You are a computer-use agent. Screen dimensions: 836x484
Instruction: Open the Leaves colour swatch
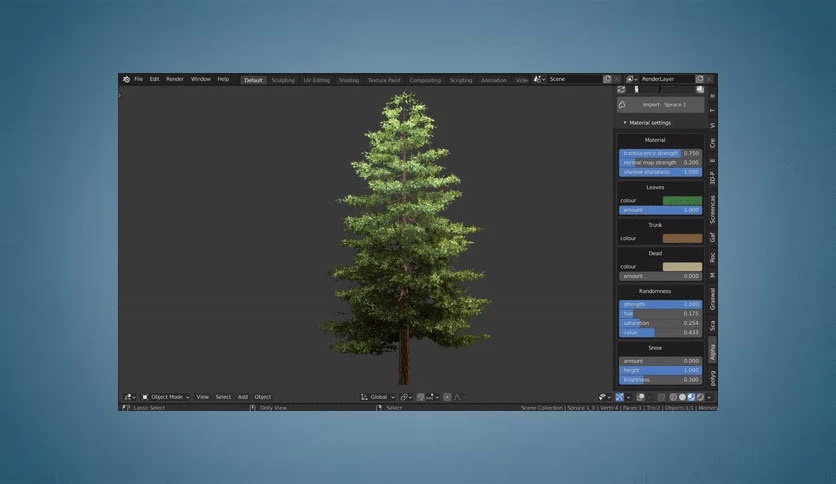point(682,200)
